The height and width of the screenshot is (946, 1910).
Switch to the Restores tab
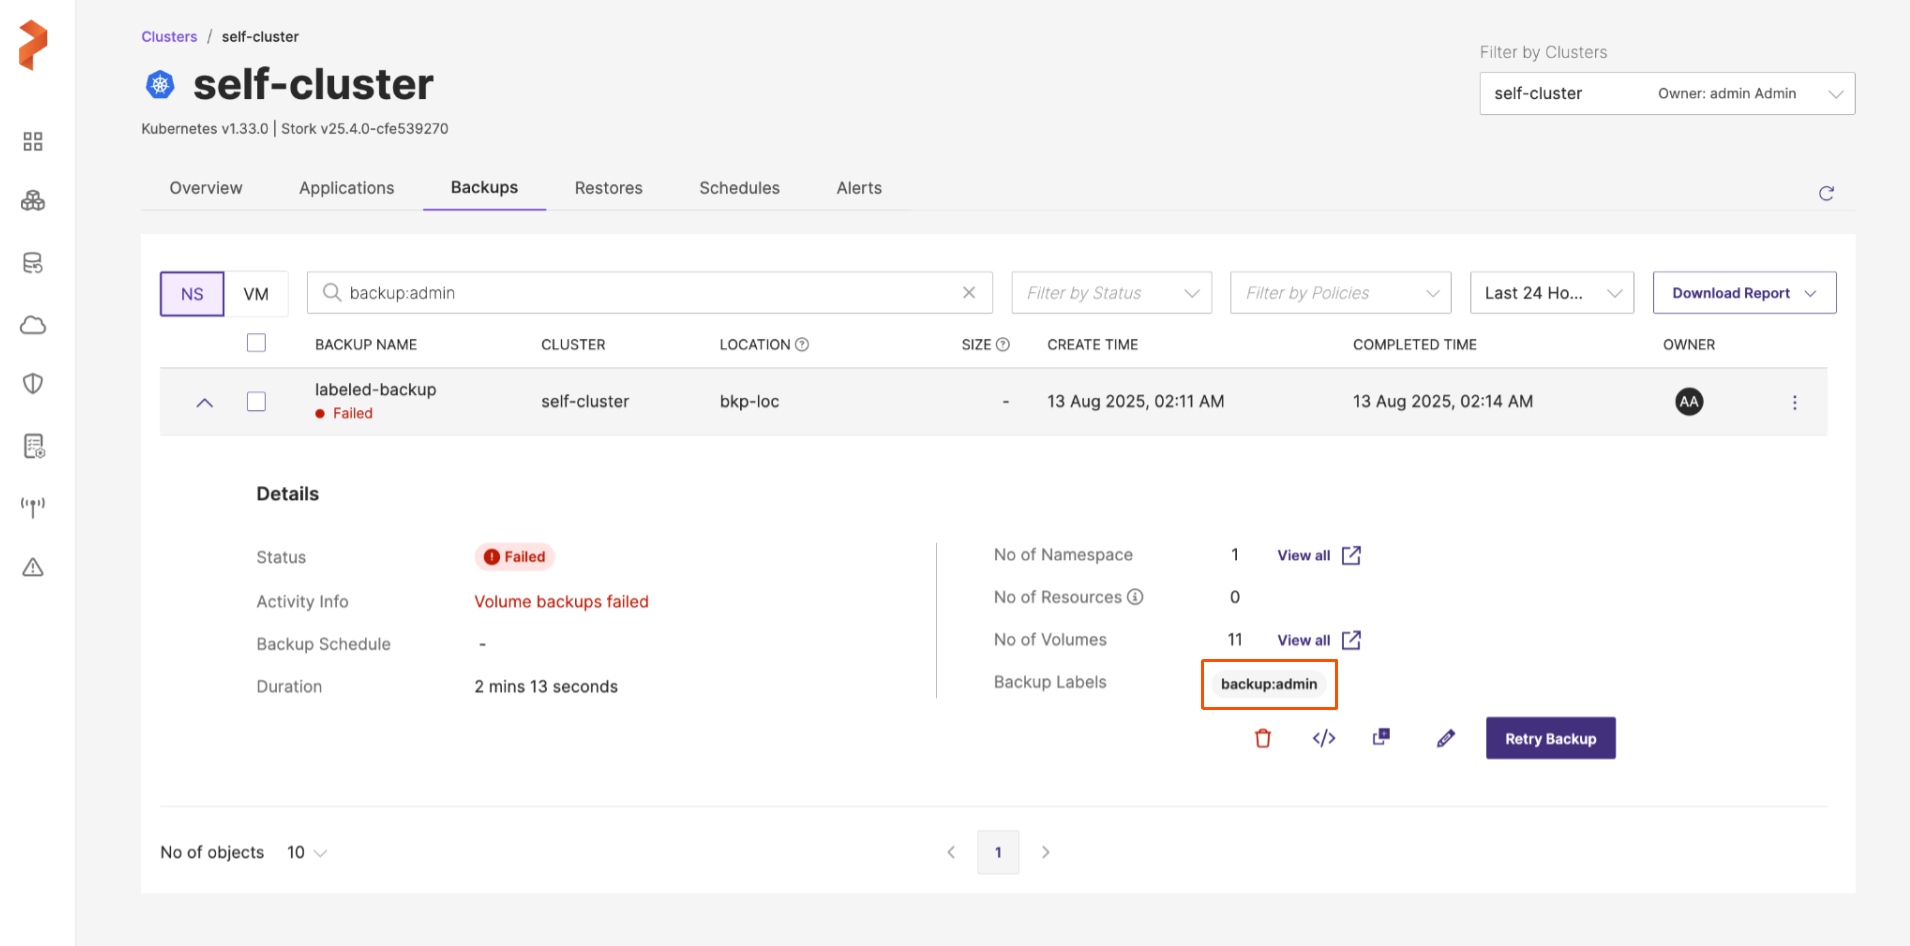pos(608,188)
